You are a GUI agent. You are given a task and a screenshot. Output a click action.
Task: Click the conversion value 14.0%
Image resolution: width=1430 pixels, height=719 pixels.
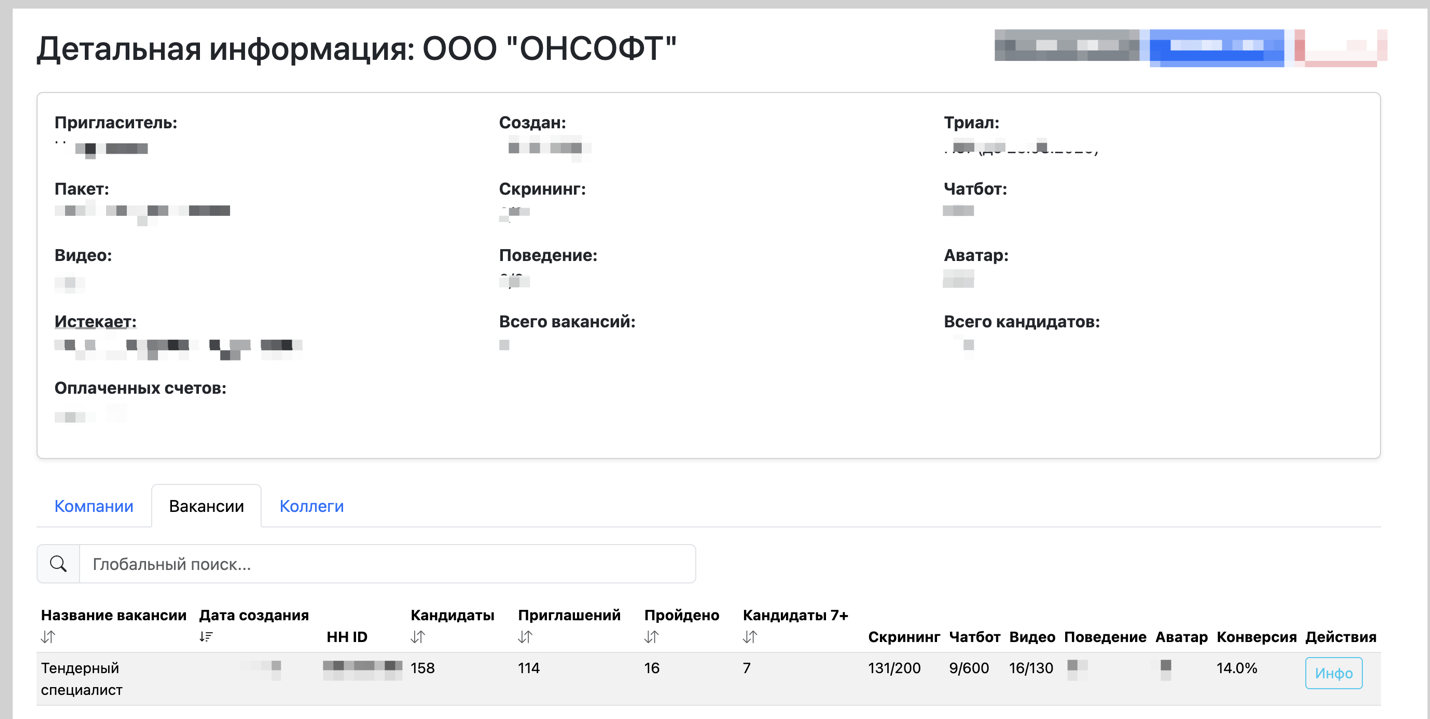pos(1237,668)
